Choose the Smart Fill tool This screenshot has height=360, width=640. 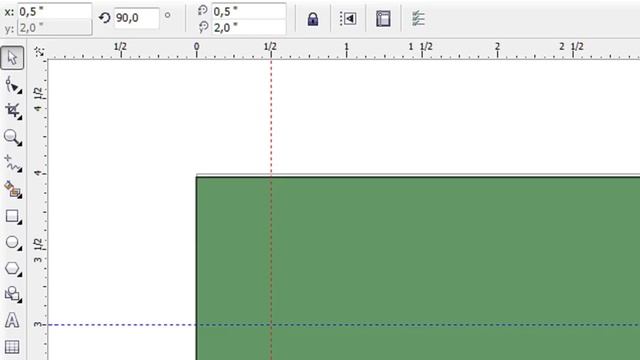point(12,190)
